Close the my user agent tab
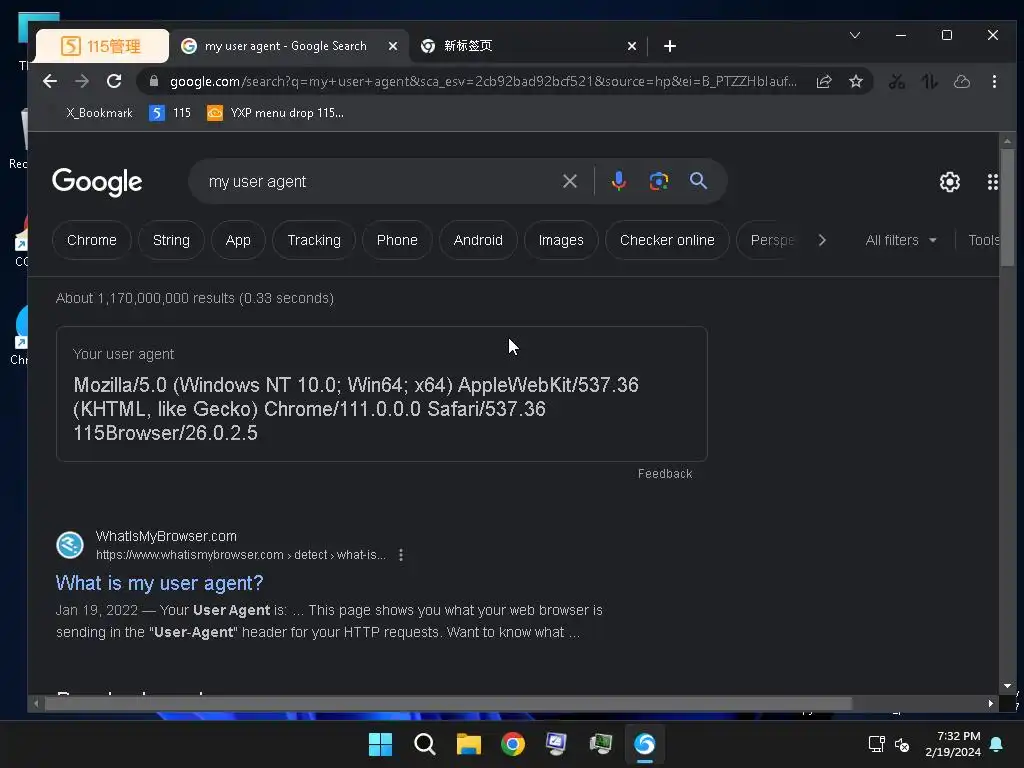Image resolution: width=1024 pixels, height=768 pixels. [x=392, y=46]
